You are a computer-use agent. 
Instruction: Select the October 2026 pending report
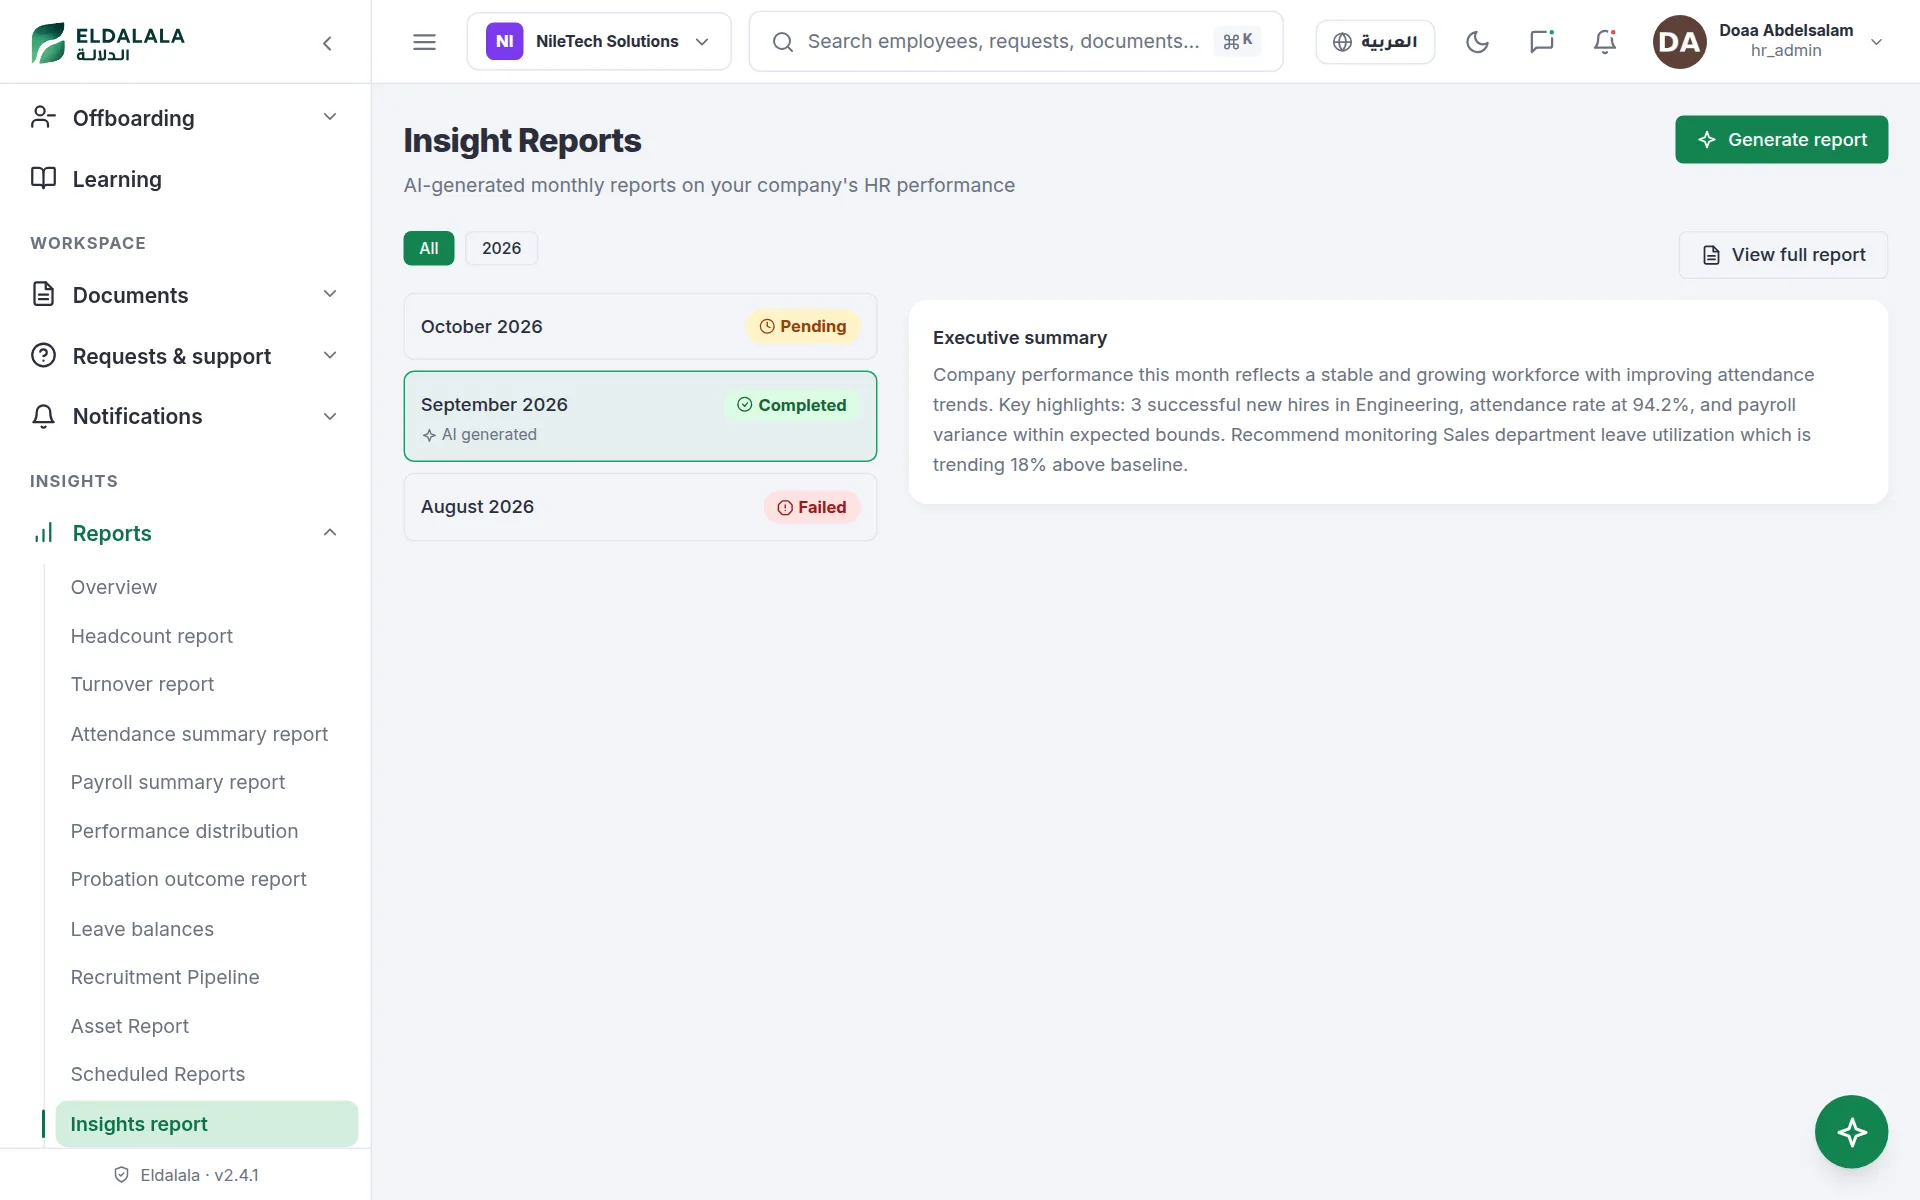coord(640,326)
